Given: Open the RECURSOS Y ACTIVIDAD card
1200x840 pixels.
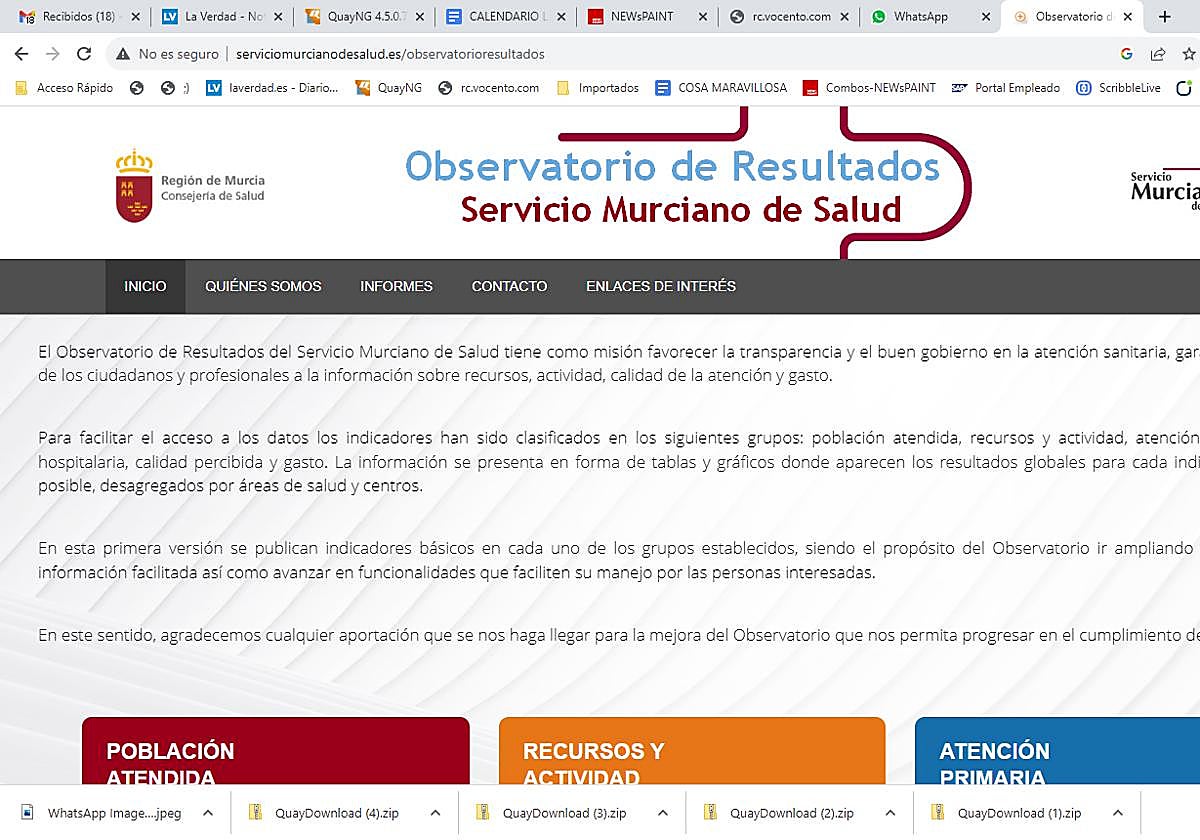Looking at the screenshot, I should pyautogui.click(x=691, y=762).
